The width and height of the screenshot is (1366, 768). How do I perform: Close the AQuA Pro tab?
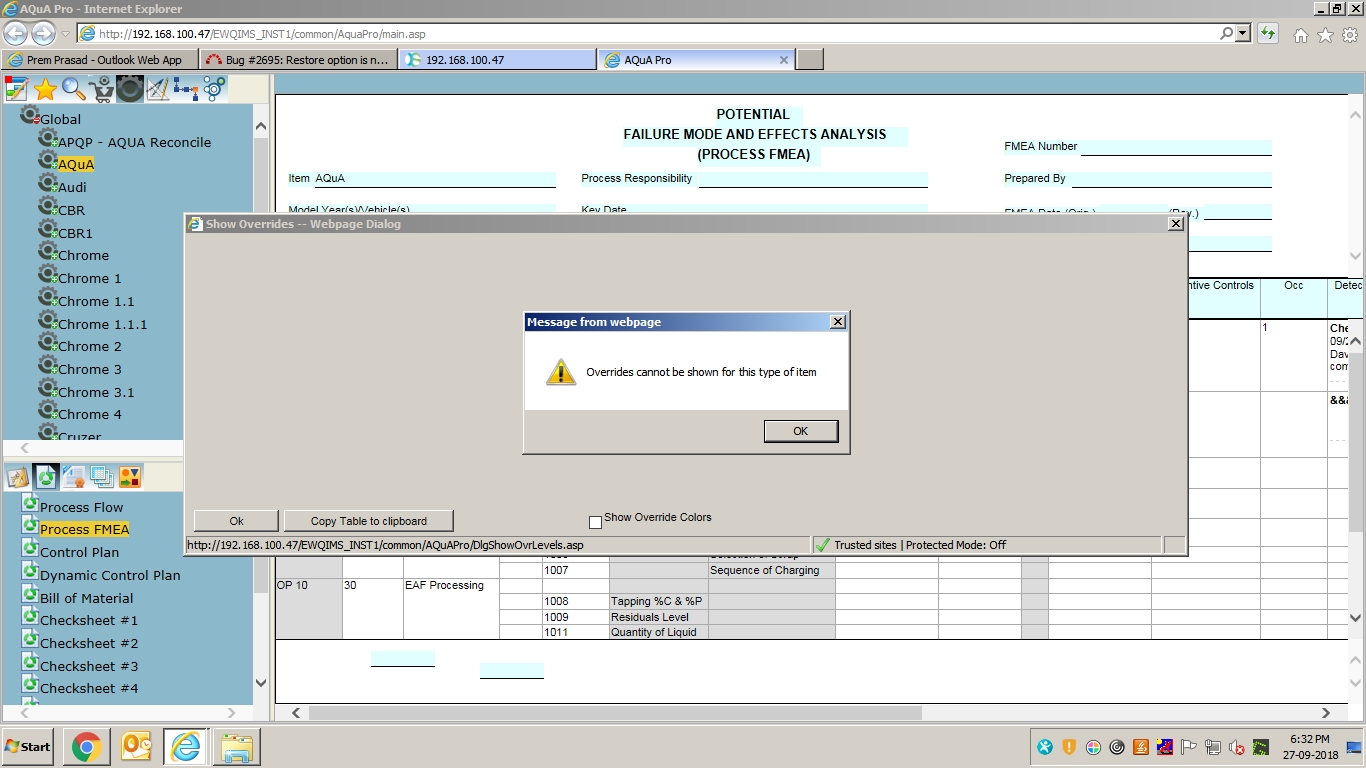click(x=784, y=60)
